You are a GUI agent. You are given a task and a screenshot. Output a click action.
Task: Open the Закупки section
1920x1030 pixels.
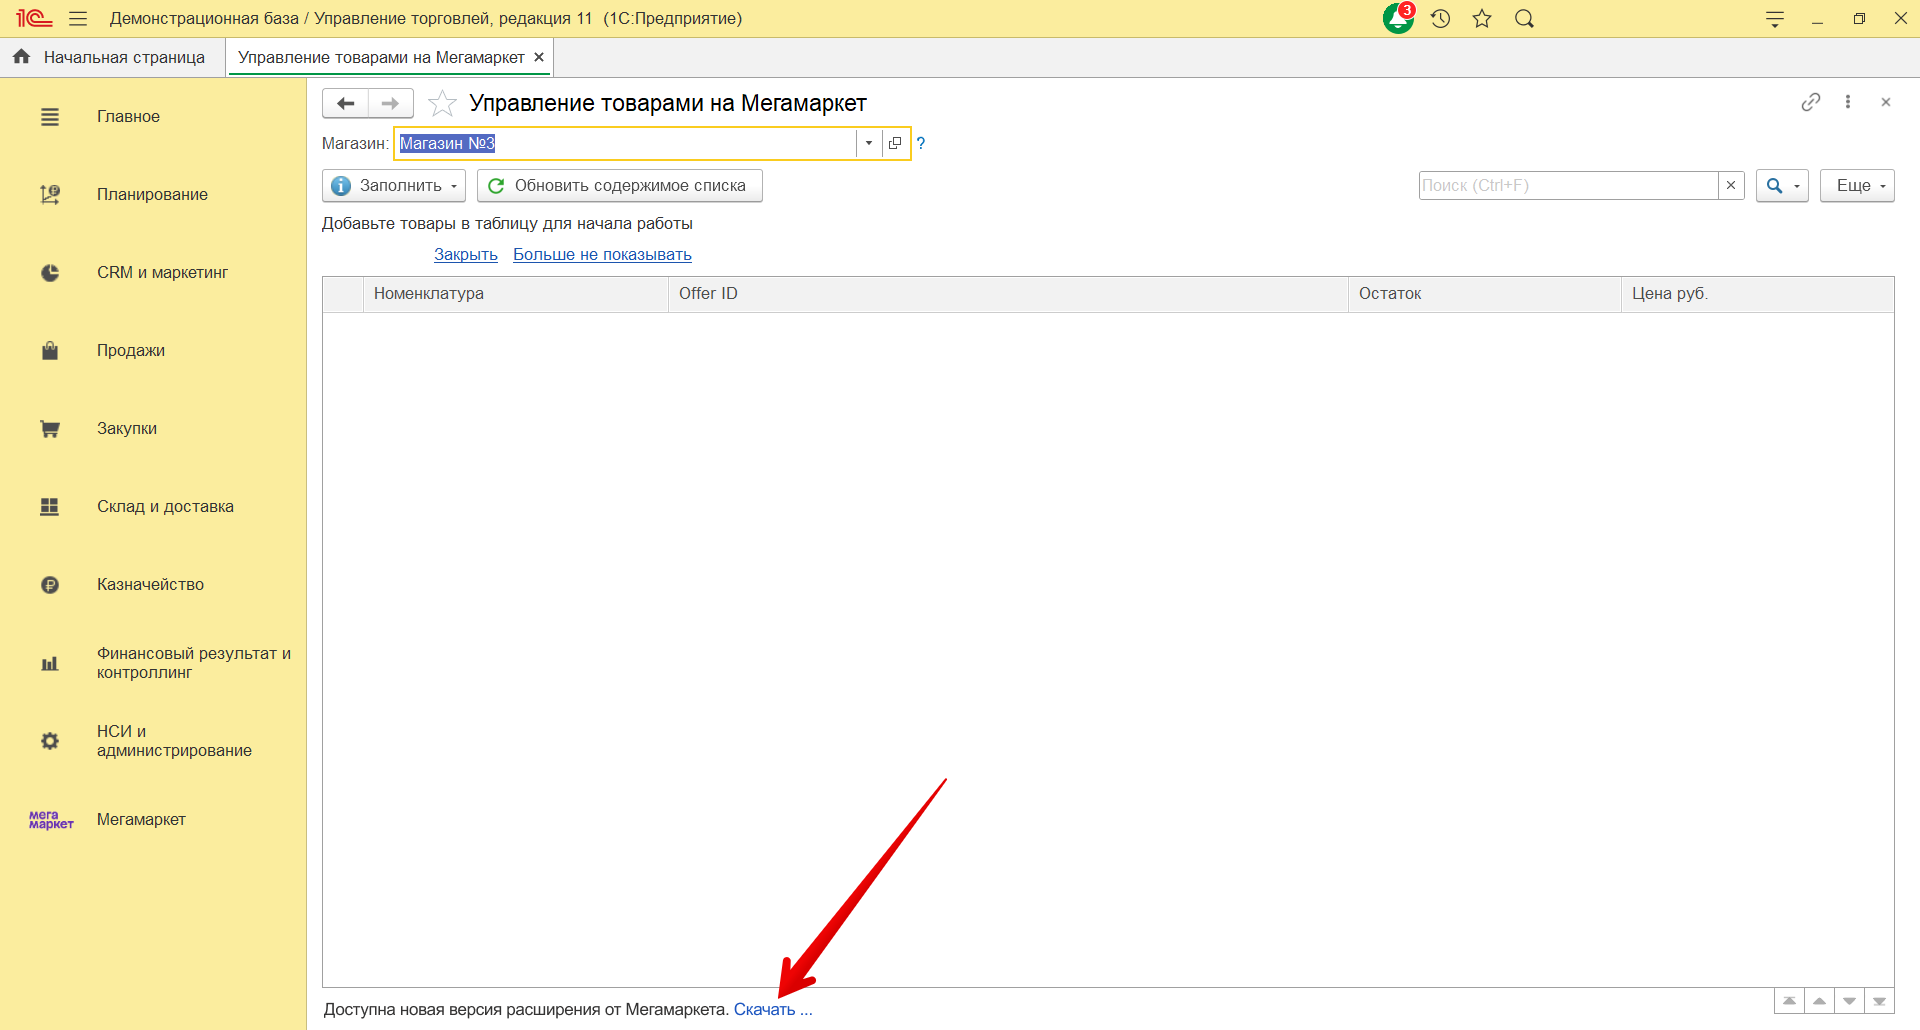click(127, 429)
